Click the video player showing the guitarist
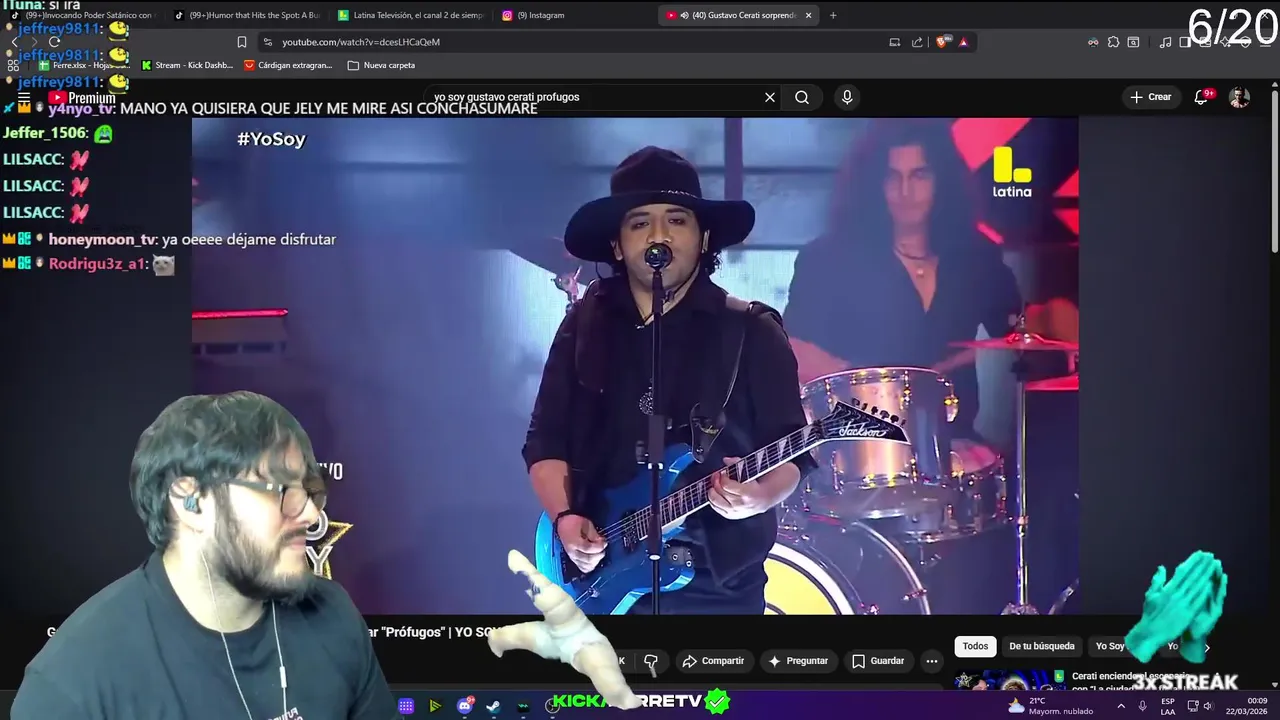 pos(635,366)
